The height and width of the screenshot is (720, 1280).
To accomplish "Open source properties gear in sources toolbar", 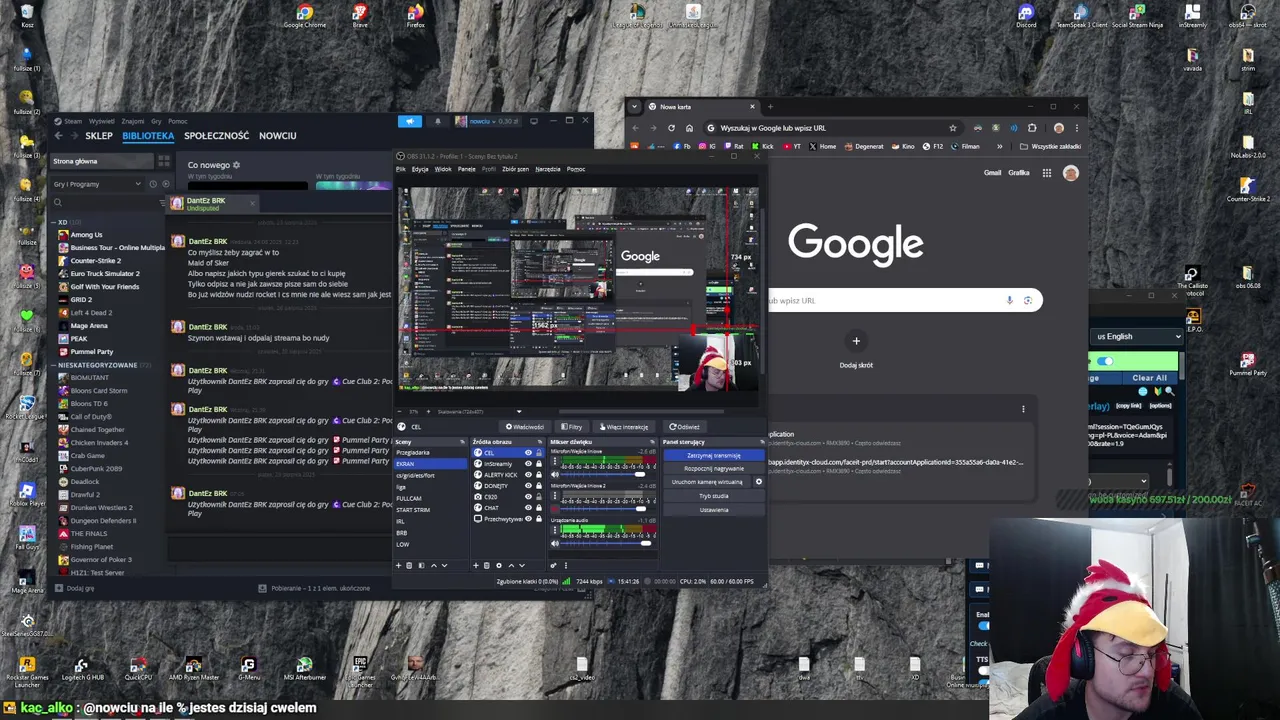I will 499,565.
